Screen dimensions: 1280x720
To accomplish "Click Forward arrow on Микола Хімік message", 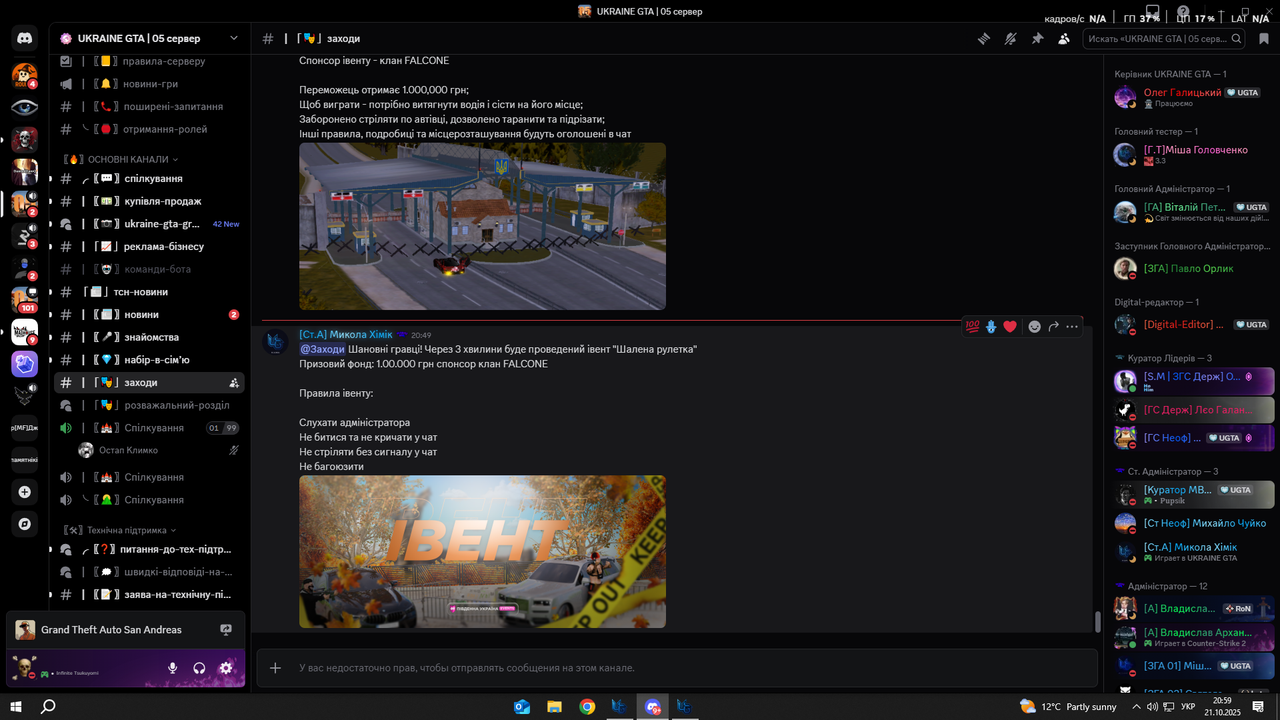I will 1054,326.
